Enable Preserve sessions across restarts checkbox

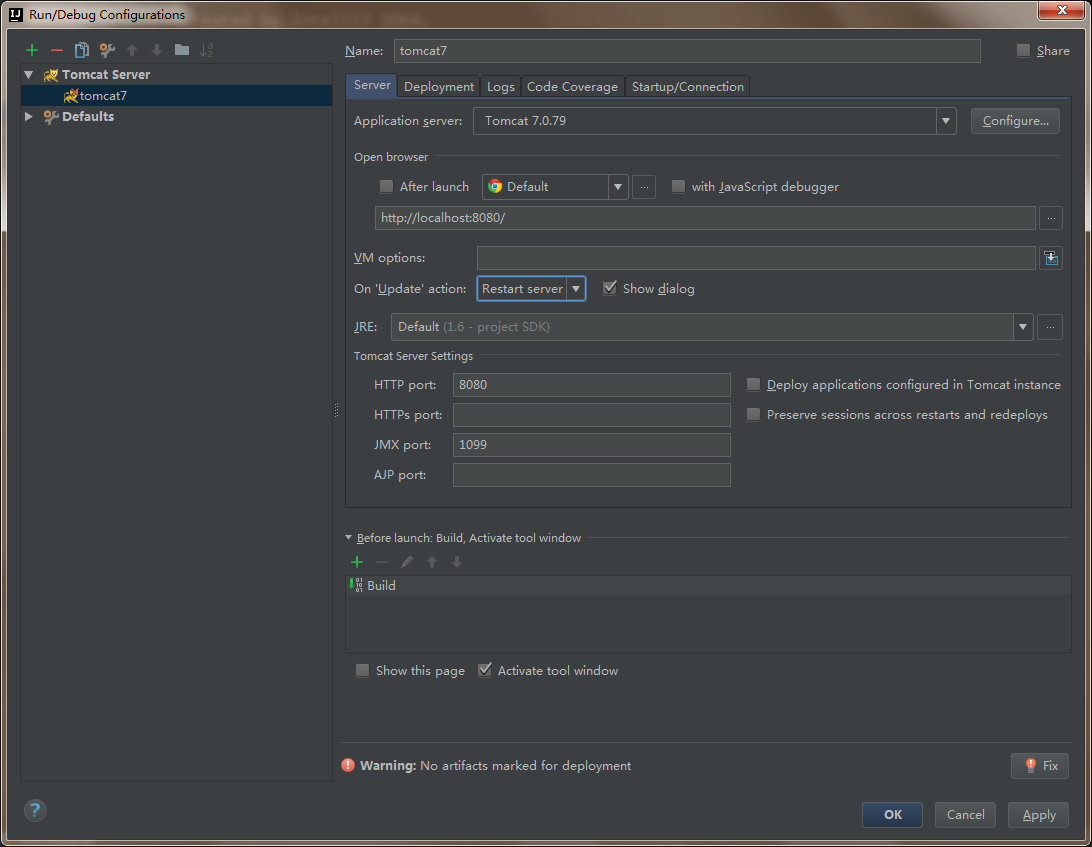coord(754,414)
